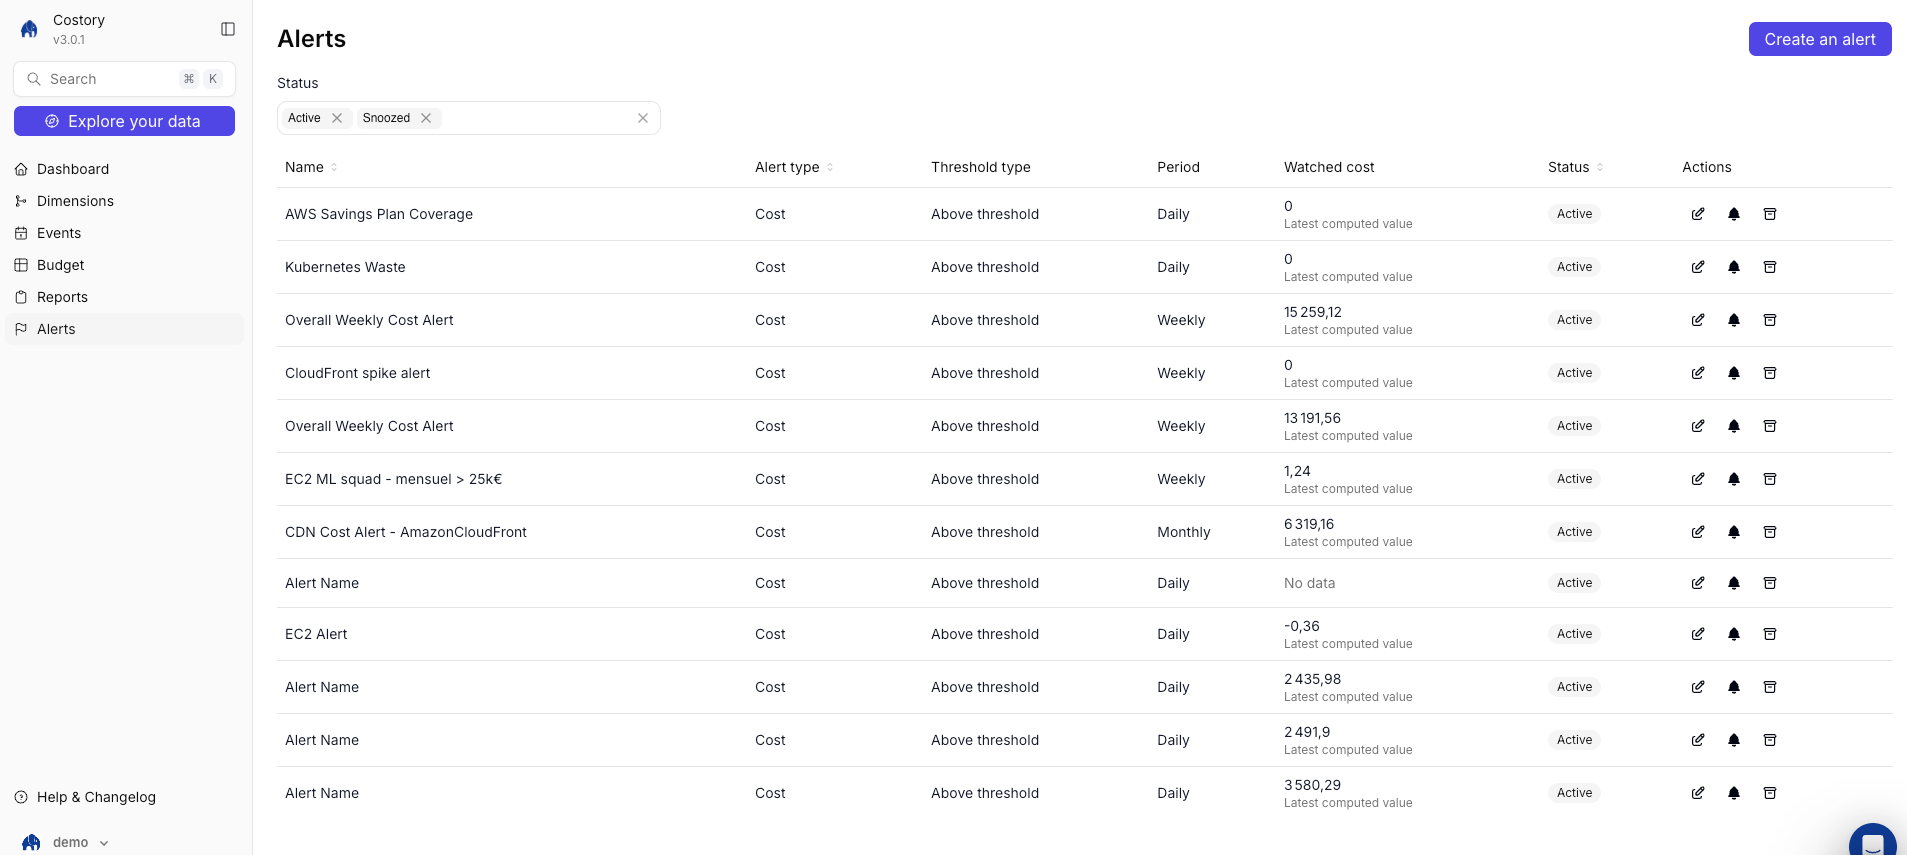Click the CloudFront spike alert name
1907x855 pixels.
coord(358,373)
